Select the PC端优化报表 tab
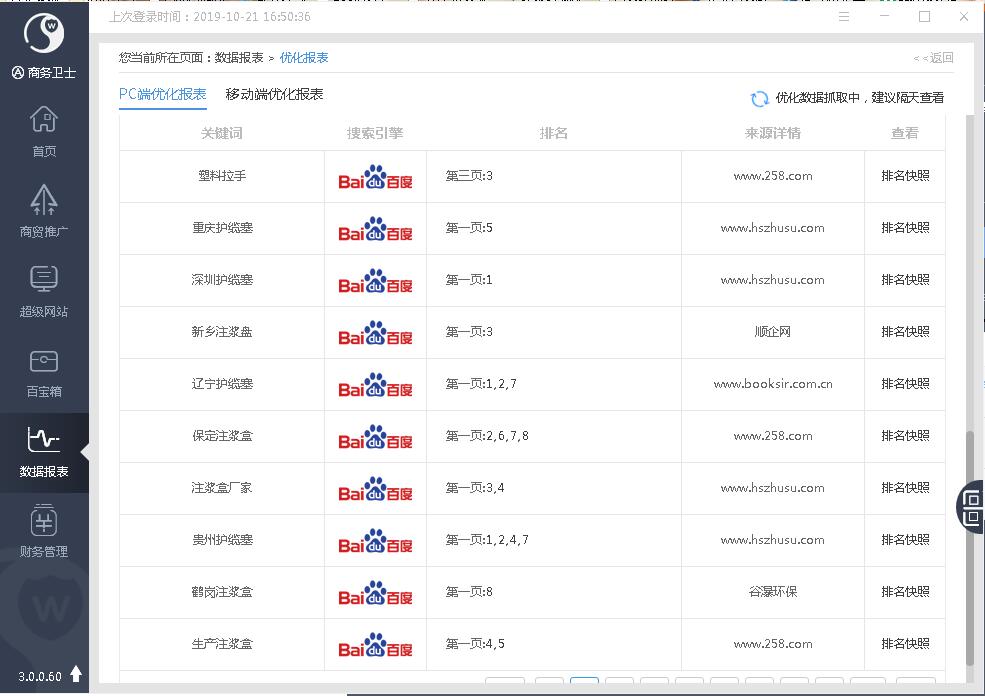The height and width of the screenshot is (696, 985). click(x=162, y=94)
